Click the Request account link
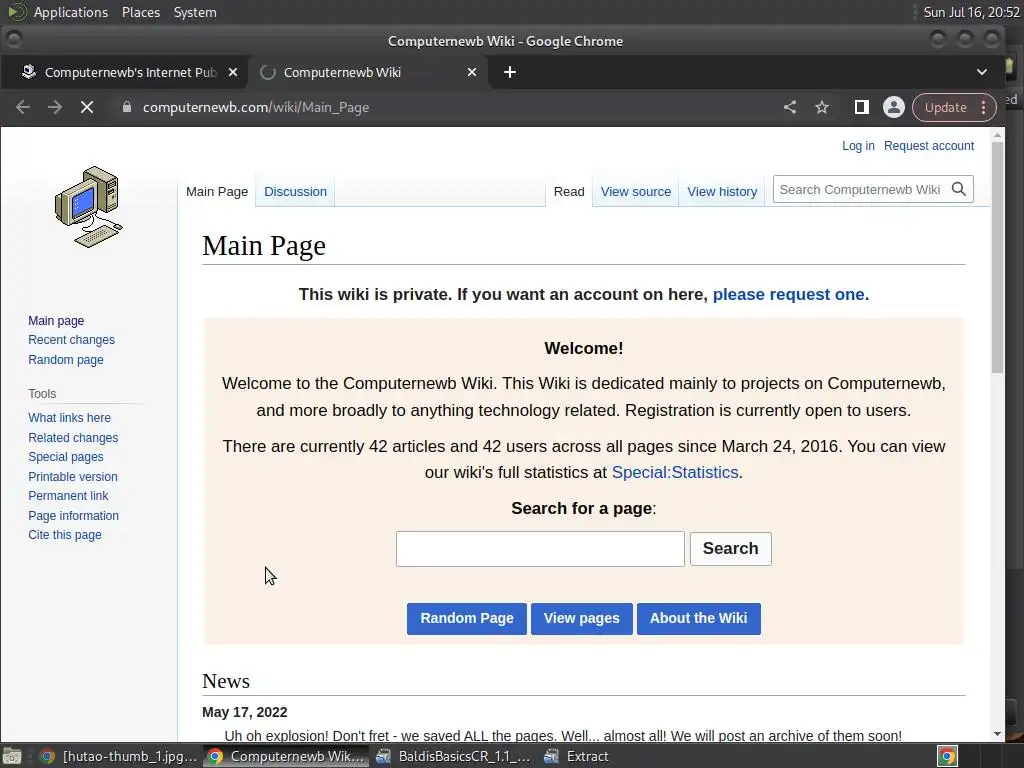Image resolution: width=1024 pixels, height=768 pixels. (929, 146)
